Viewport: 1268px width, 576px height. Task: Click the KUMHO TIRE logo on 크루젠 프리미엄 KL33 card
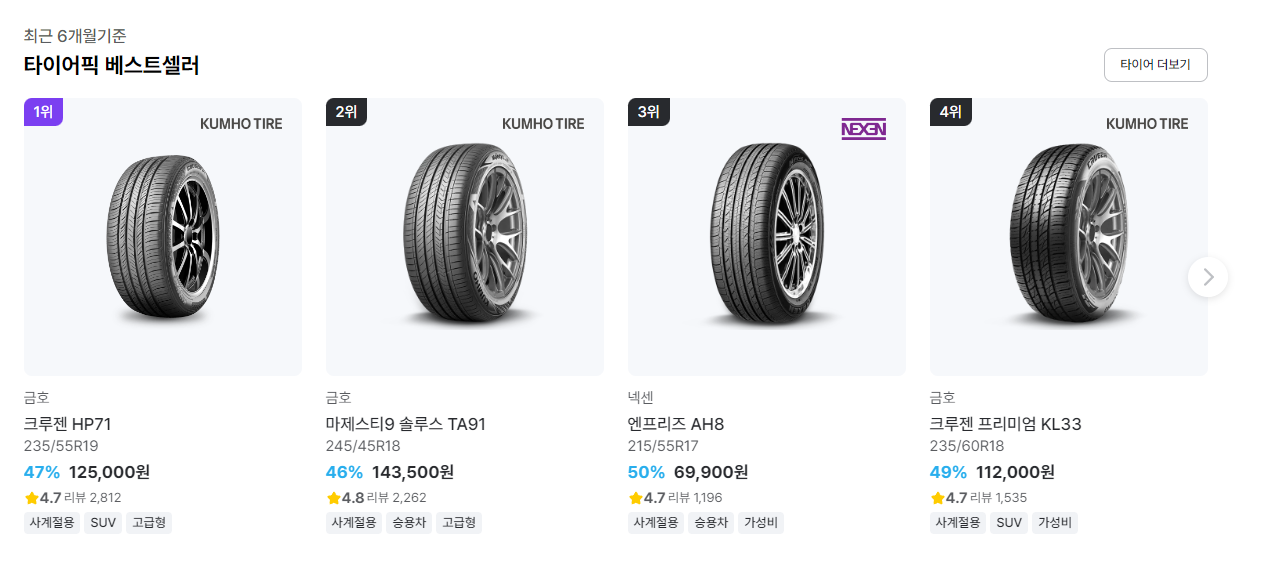(1147, 124)
